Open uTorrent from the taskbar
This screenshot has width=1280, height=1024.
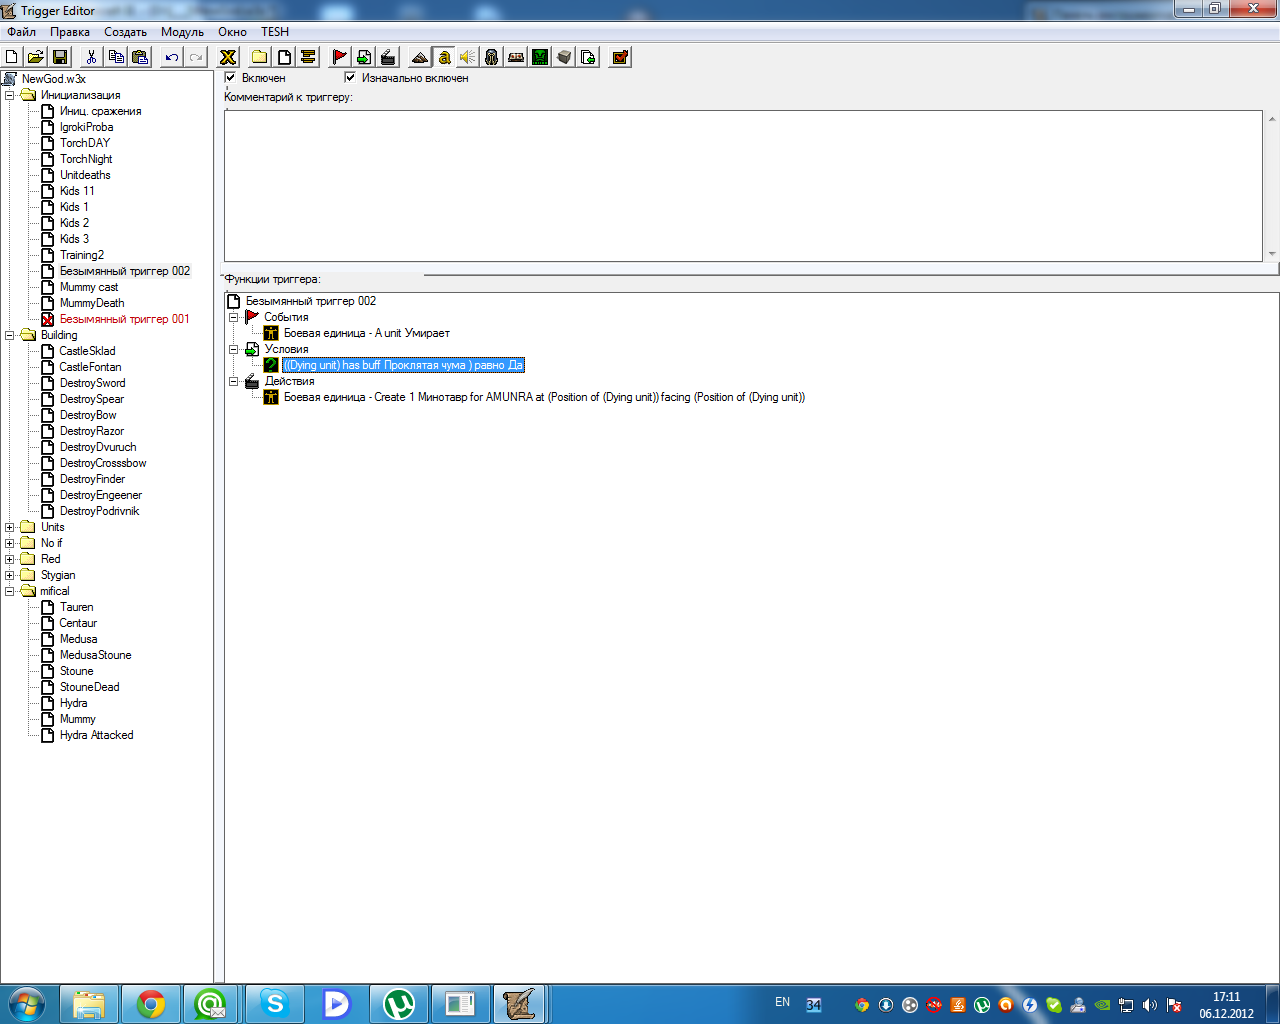tap(399, 1003)
